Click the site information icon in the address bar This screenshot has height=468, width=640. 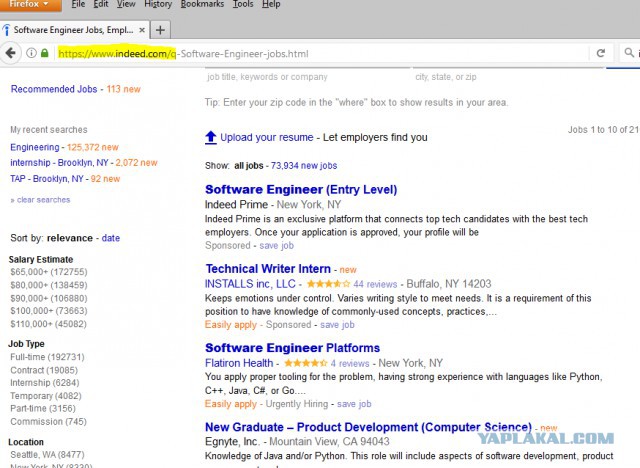click(31, 53)
